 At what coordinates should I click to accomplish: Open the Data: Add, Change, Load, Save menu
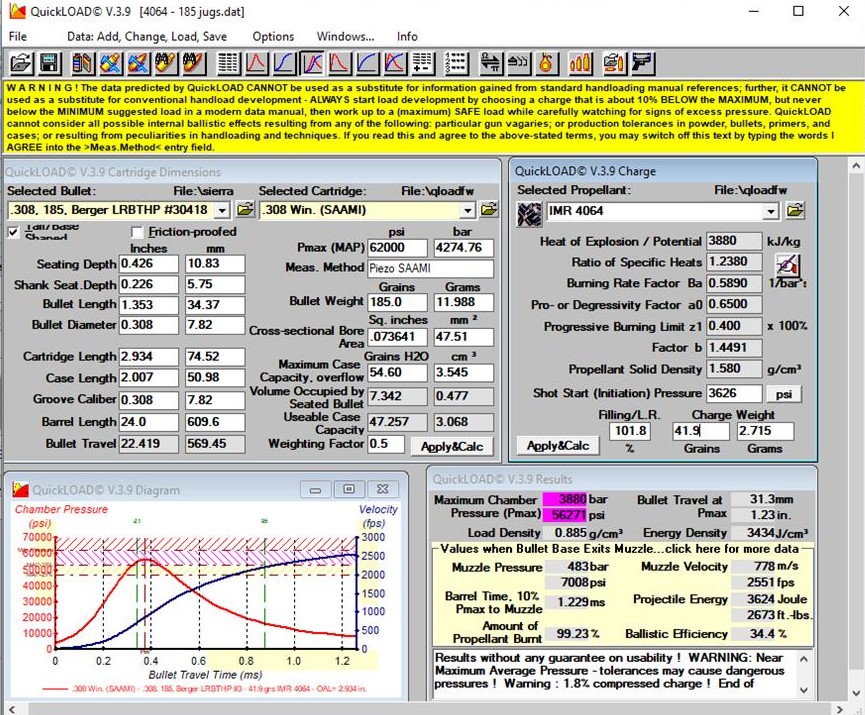click(x=147, y=36)
